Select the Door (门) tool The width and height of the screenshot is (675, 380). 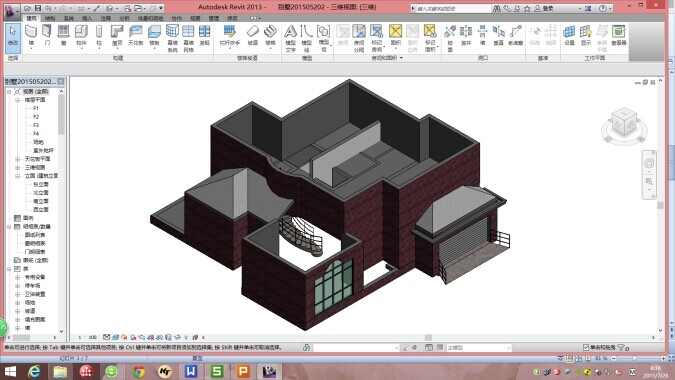click(47, 35)
